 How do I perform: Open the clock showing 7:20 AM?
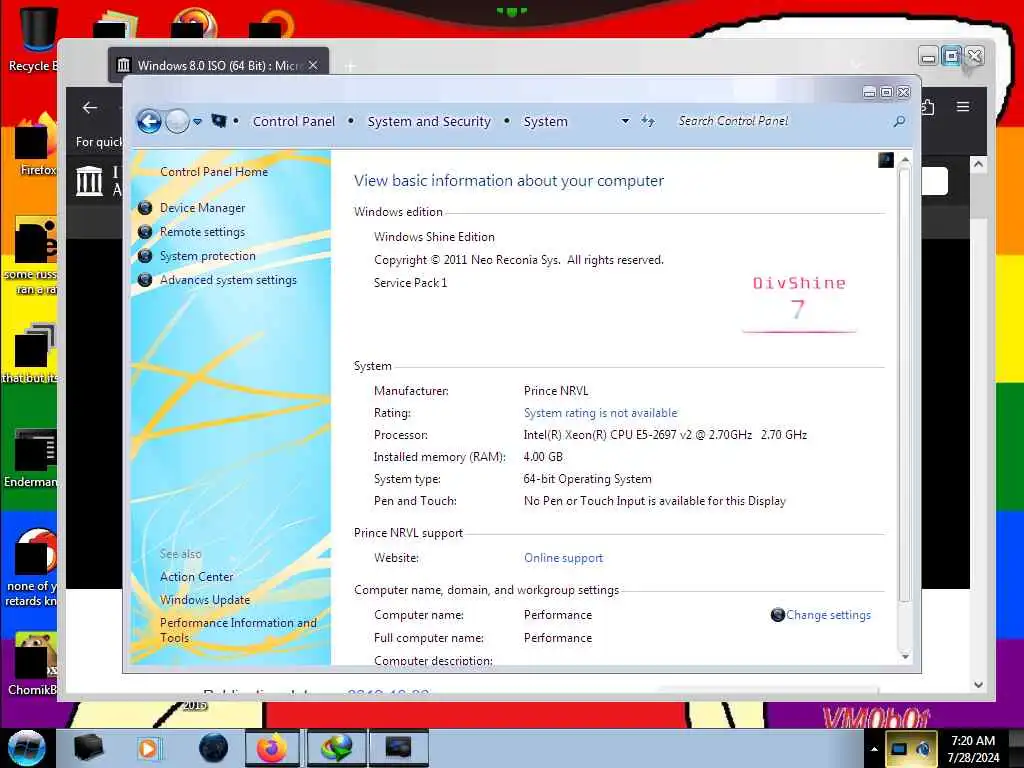[974, 749]
